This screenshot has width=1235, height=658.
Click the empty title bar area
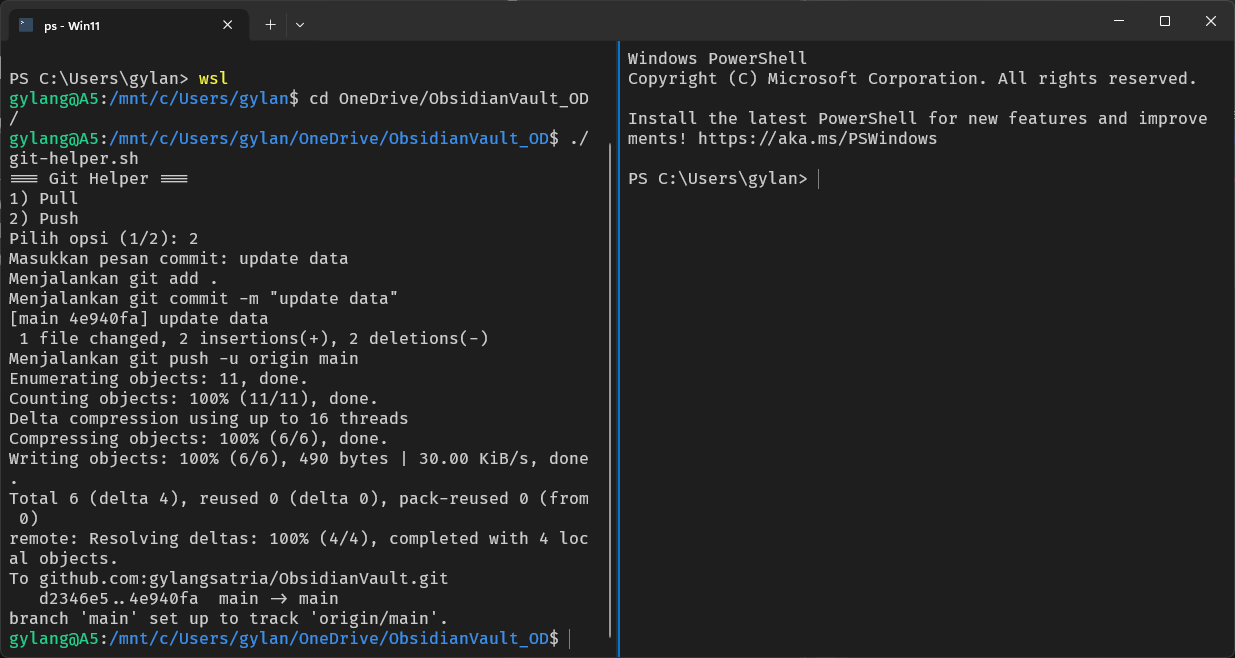pyautogui.click(x=700, y=22)
